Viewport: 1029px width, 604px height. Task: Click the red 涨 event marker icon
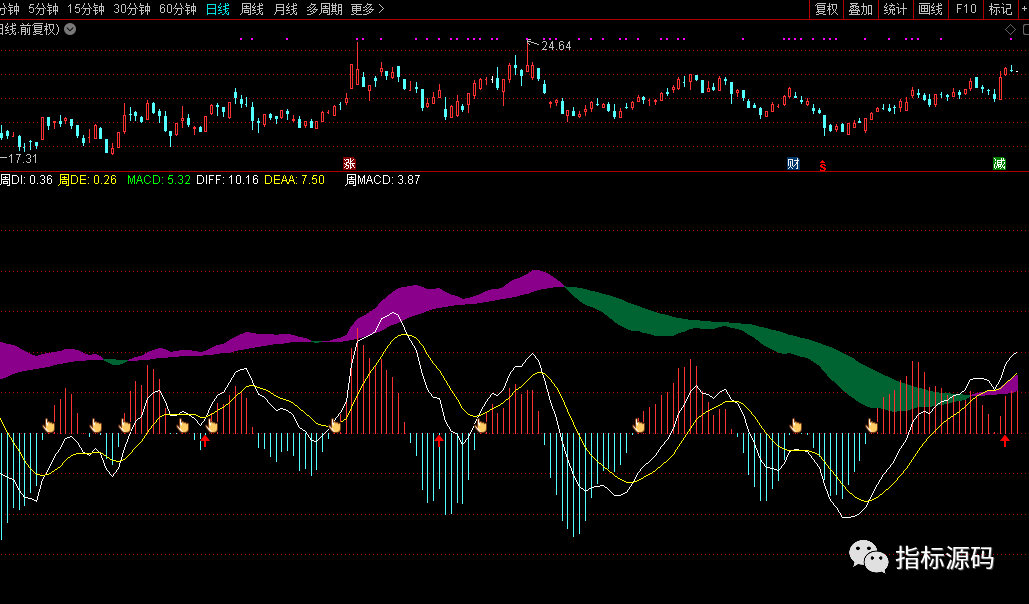[x=349, y=163]
